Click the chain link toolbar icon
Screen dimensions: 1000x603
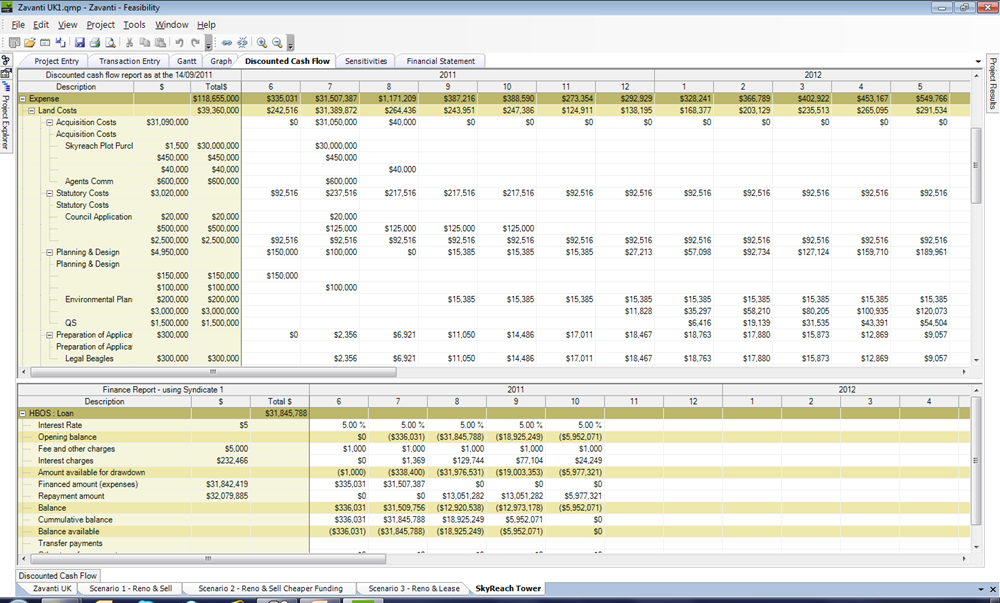tap(227, 43)
